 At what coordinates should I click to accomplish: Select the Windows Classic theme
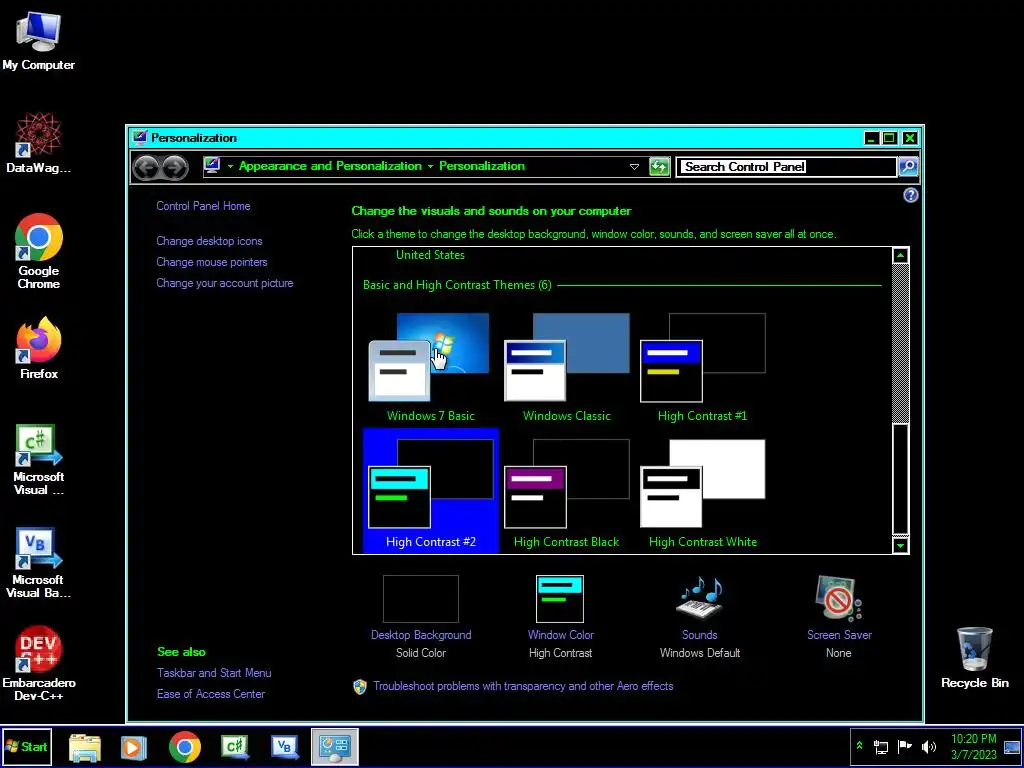(566, 366)
